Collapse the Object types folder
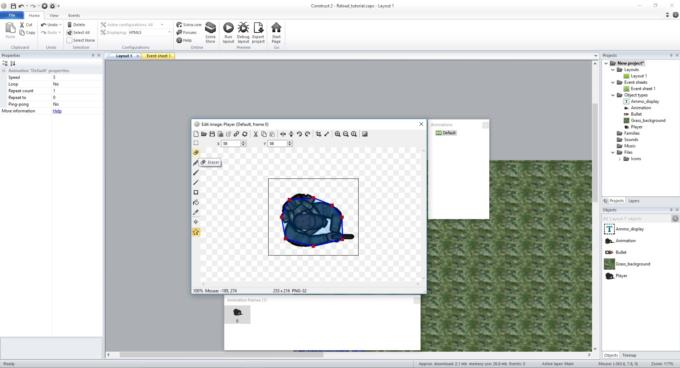Image resolution: width=680 pixels, height=368 pixels. click(x=613, y=95)
